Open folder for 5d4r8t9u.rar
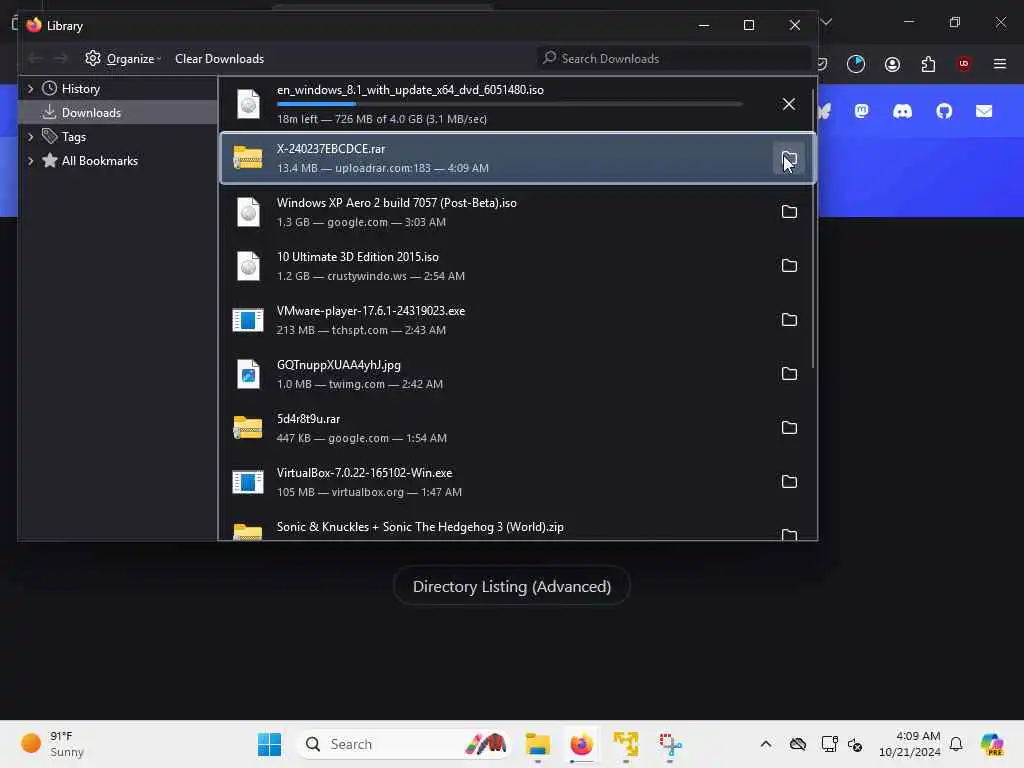The height and width of the screenshot is (768, 1024). click(789, 428)
